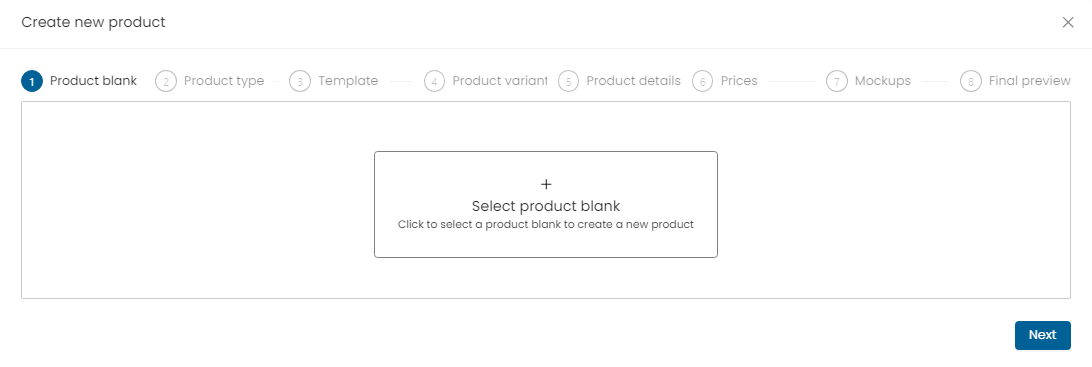The width and height of the screenshot is (1092, 367).
Task: Open the Product blank step label
Action: point(93,81)
